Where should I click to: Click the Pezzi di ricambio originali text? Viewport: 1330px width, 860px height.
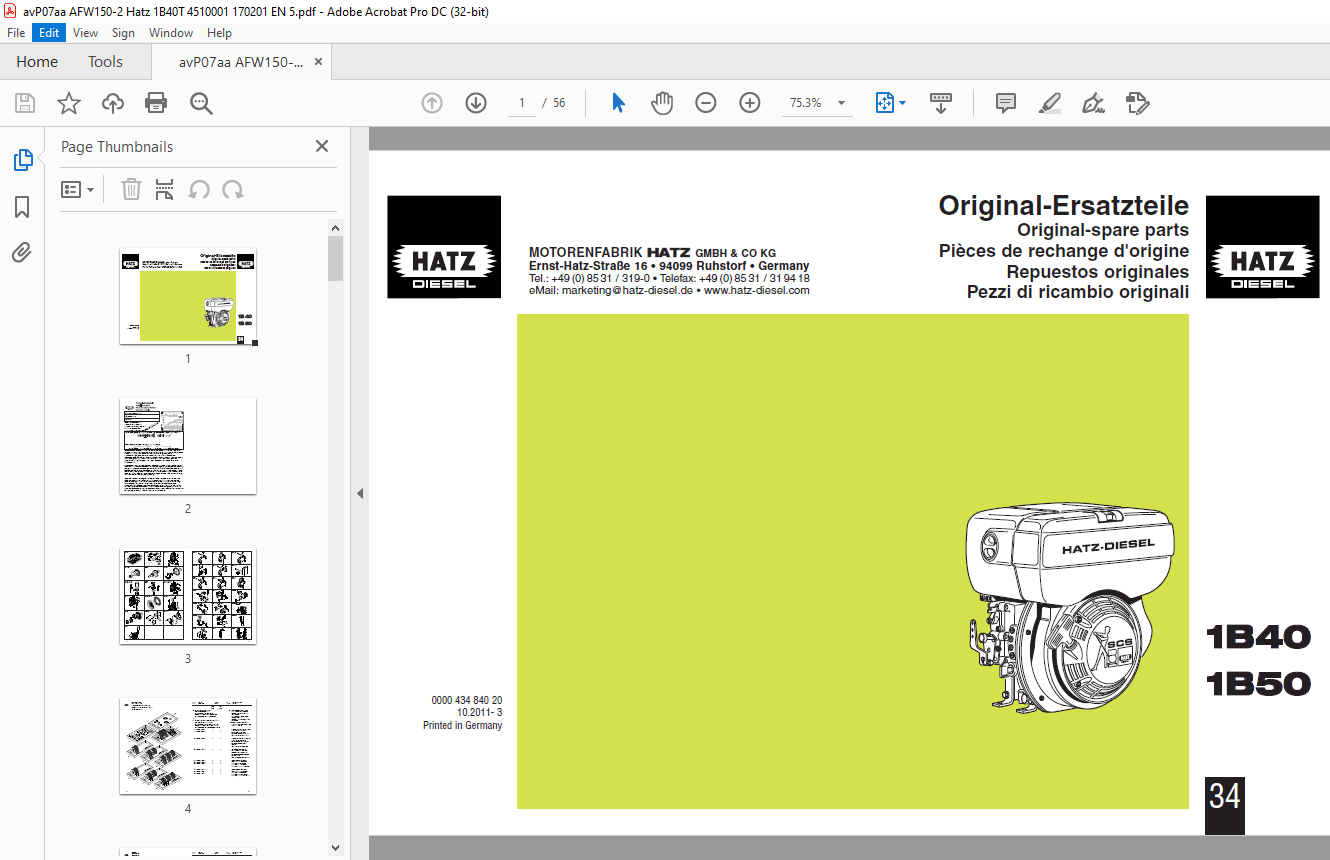[x=1078, y=292]
